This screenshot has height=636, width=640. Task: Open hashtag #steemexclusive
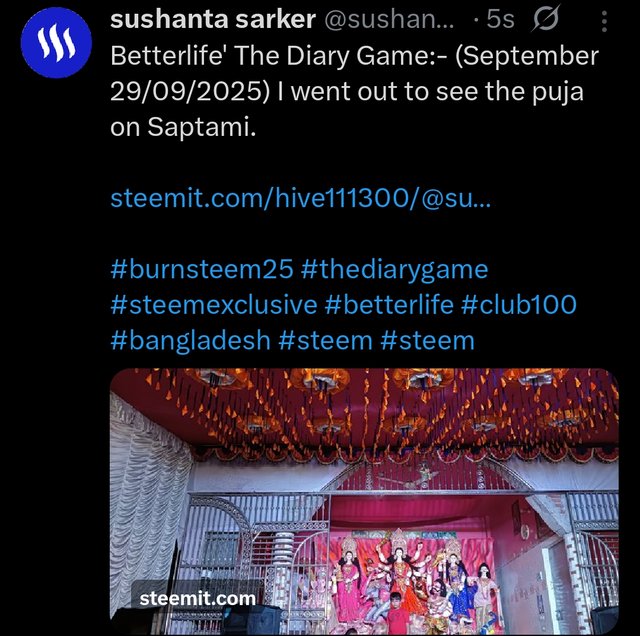[213, 305]
